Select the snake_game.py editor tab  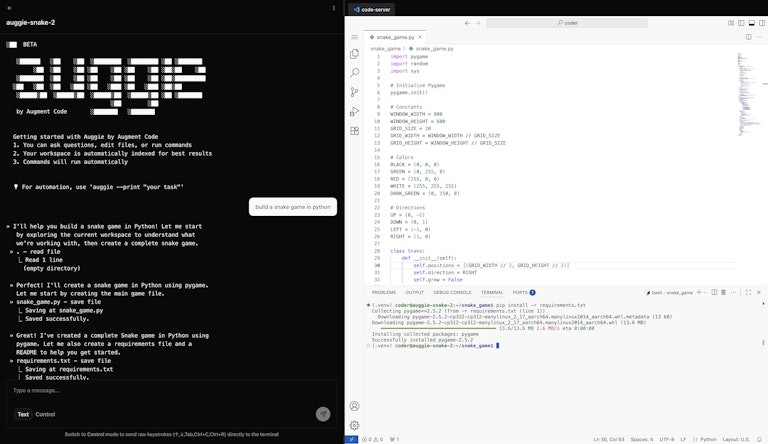[395, 37]
